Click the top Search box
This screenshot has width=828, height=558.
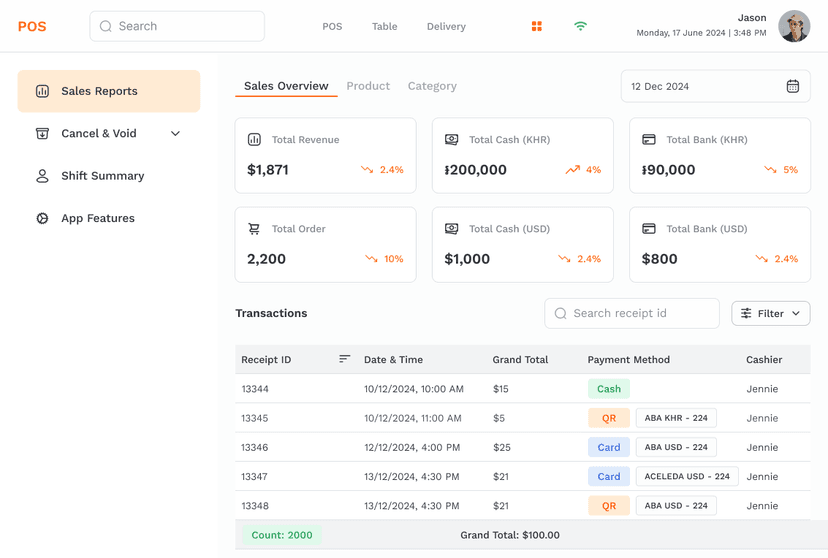tap(177, 27)
